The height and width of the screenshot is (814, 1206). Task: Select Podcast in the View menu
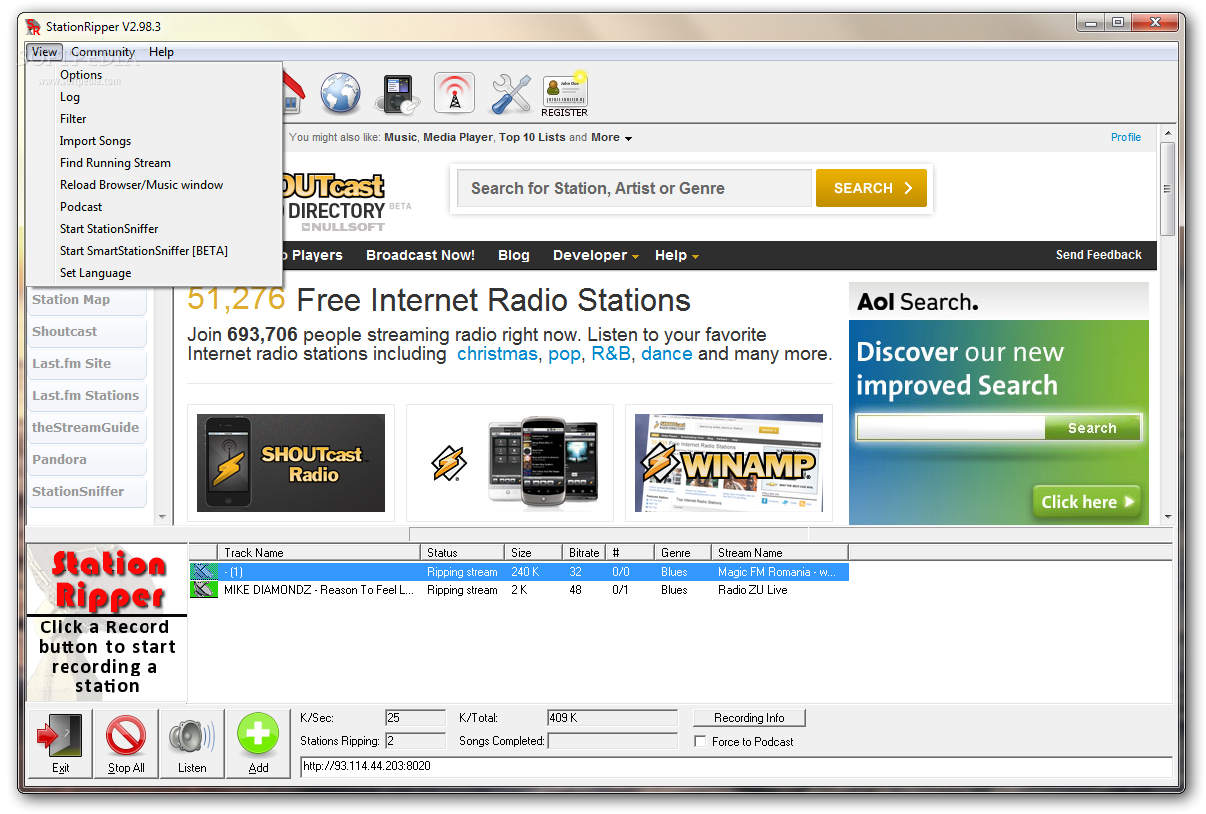coord(155,207)
